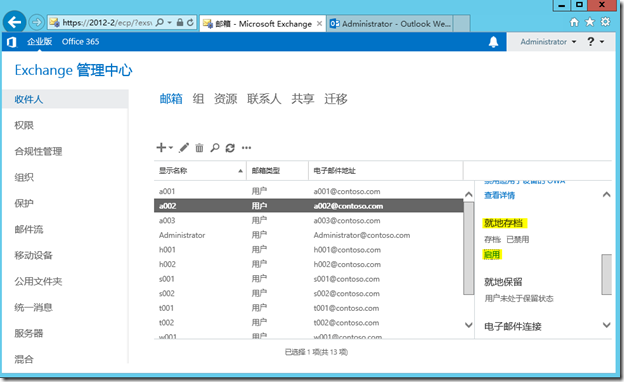Search mailboxes with magnifier icon

tap(215, 148)
